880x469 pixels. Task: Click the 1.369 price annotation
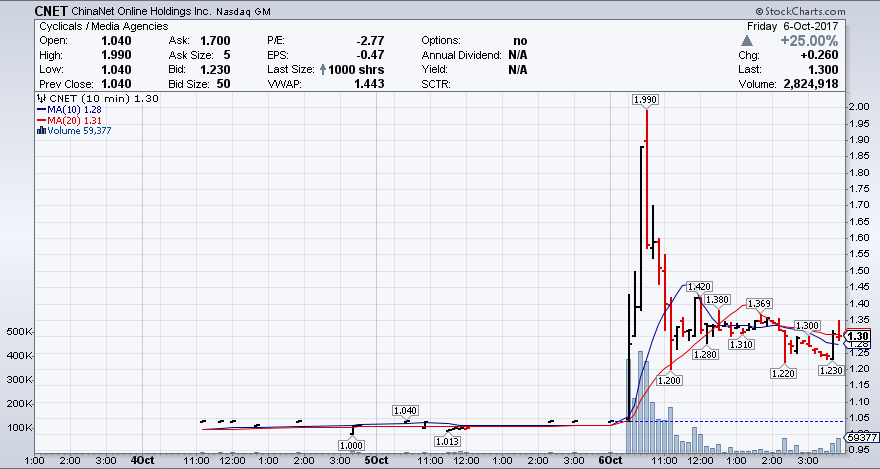pyautogui.click(x=759, y=303)
